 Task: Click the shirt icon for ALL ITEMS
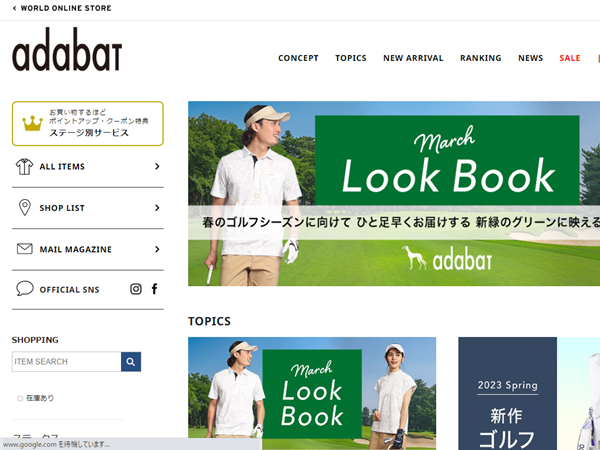point(24,166)
